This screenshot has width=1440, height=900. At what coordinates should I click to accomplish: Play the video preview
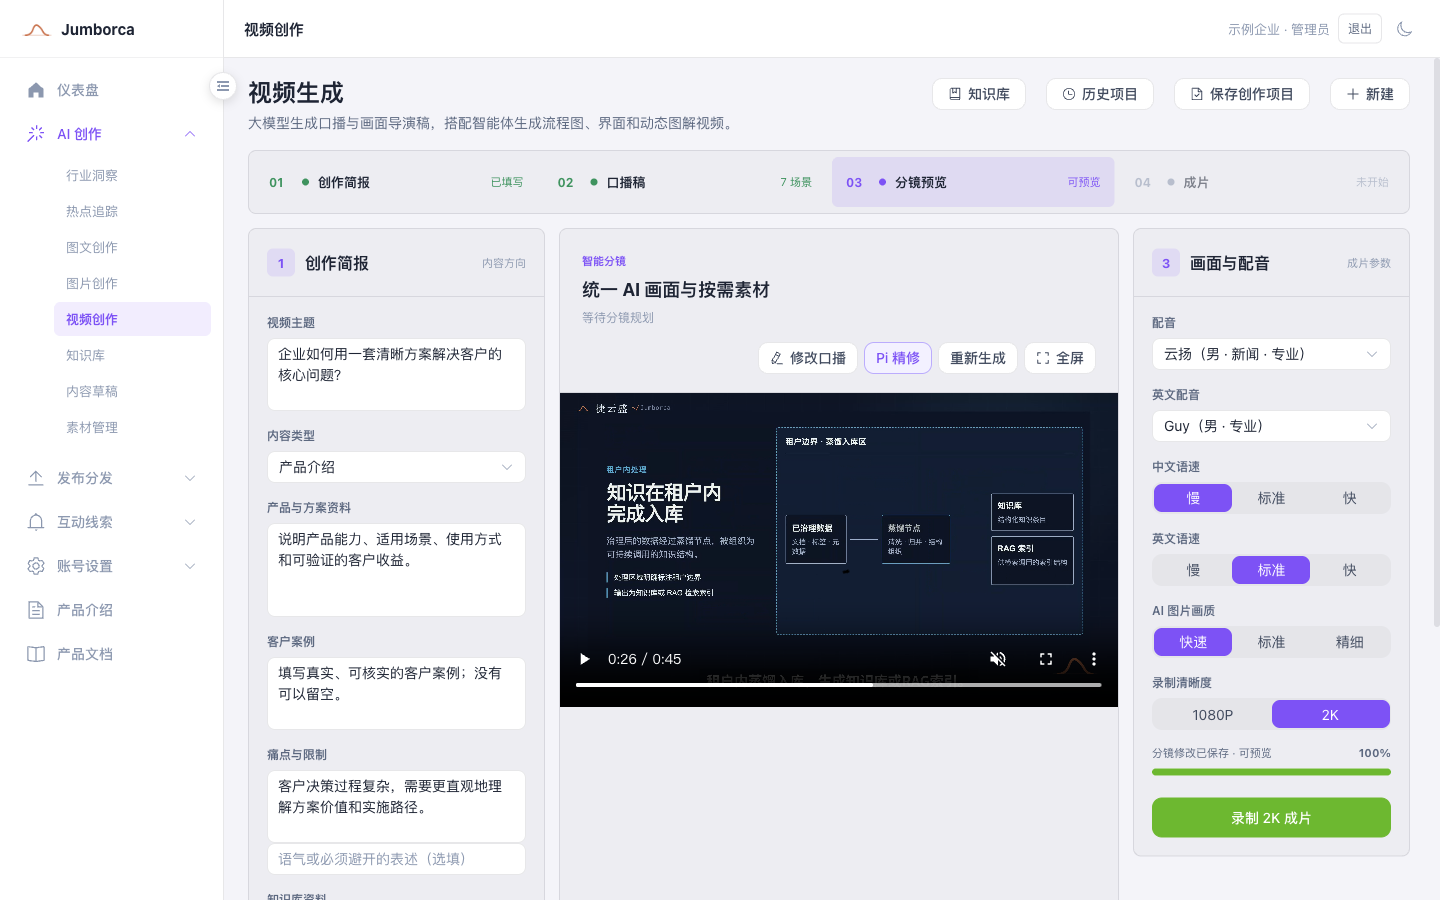tap(585, 659)
